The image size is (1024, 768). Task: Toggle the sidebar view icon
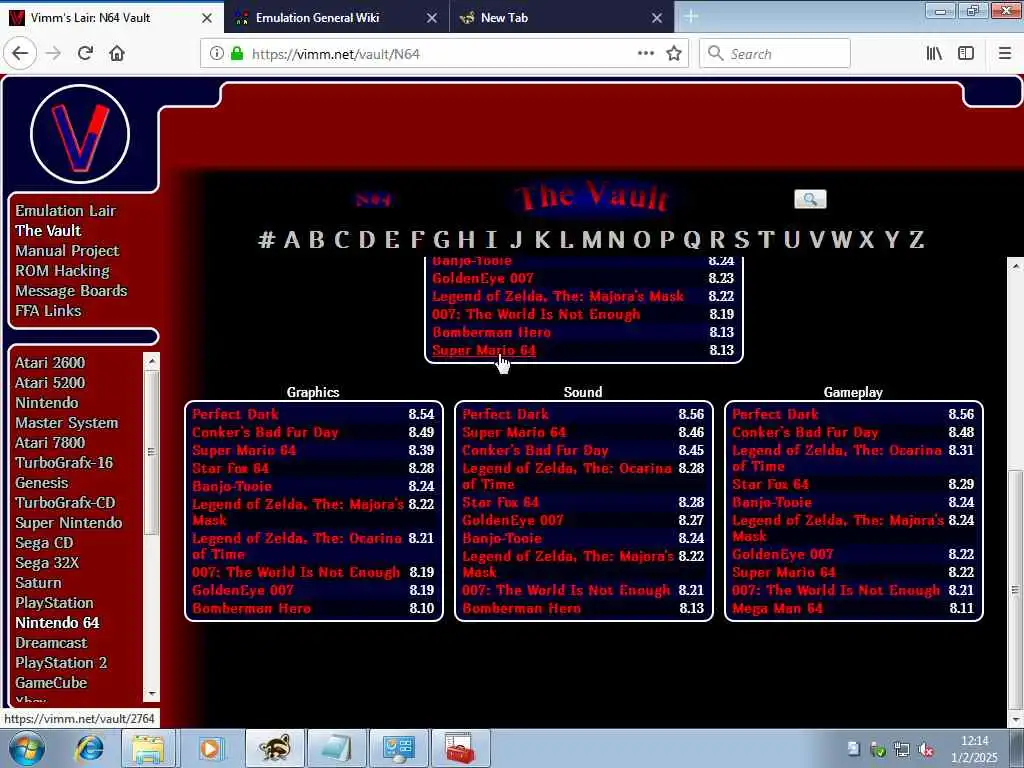(966, 54)
